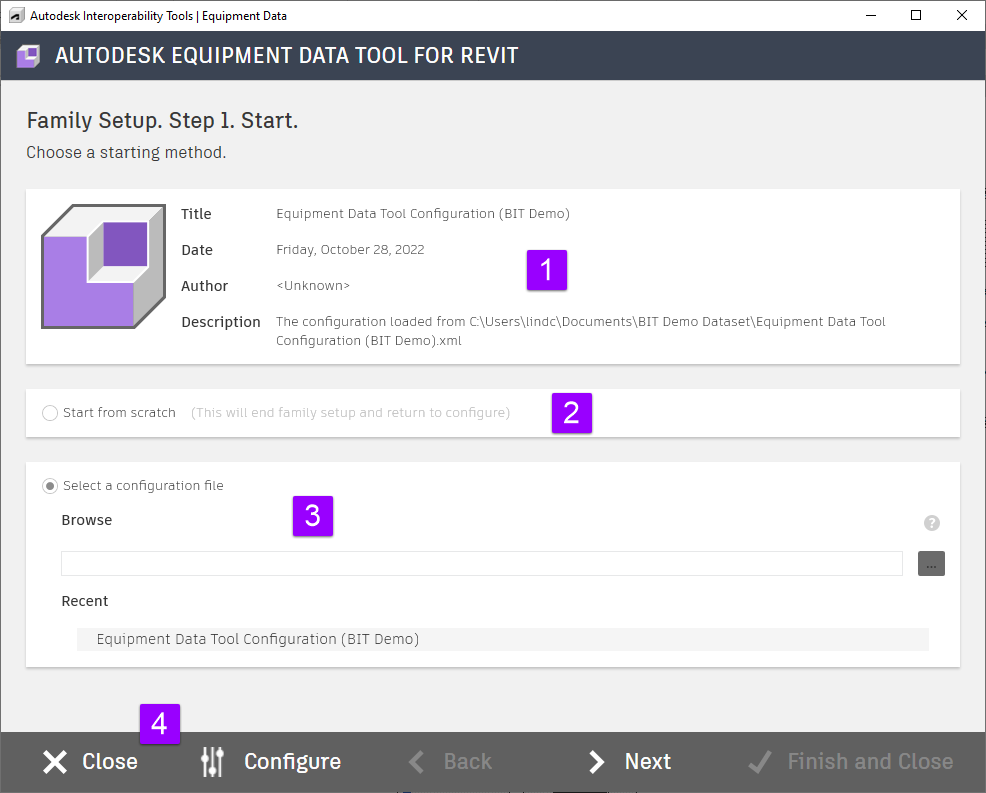Click the configuration description path text

point(580,331)
